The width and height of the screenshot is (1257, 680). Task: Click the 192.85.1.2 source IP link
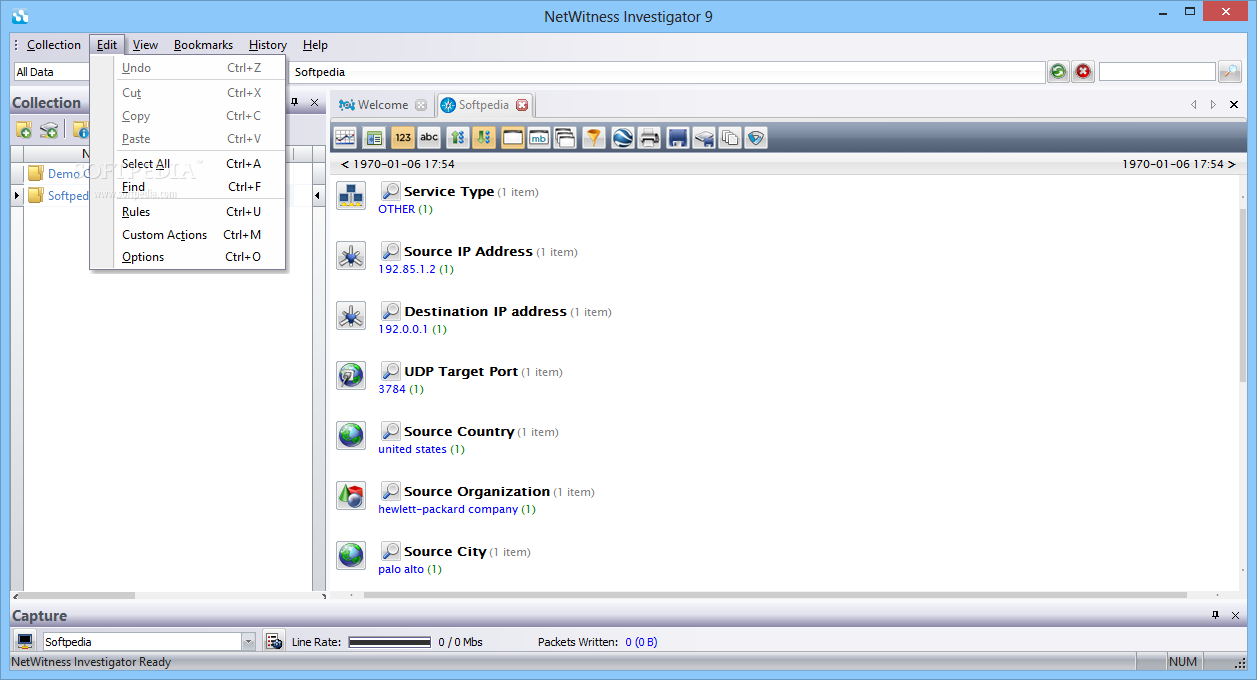pyautogui.click(x=407, y=269)
